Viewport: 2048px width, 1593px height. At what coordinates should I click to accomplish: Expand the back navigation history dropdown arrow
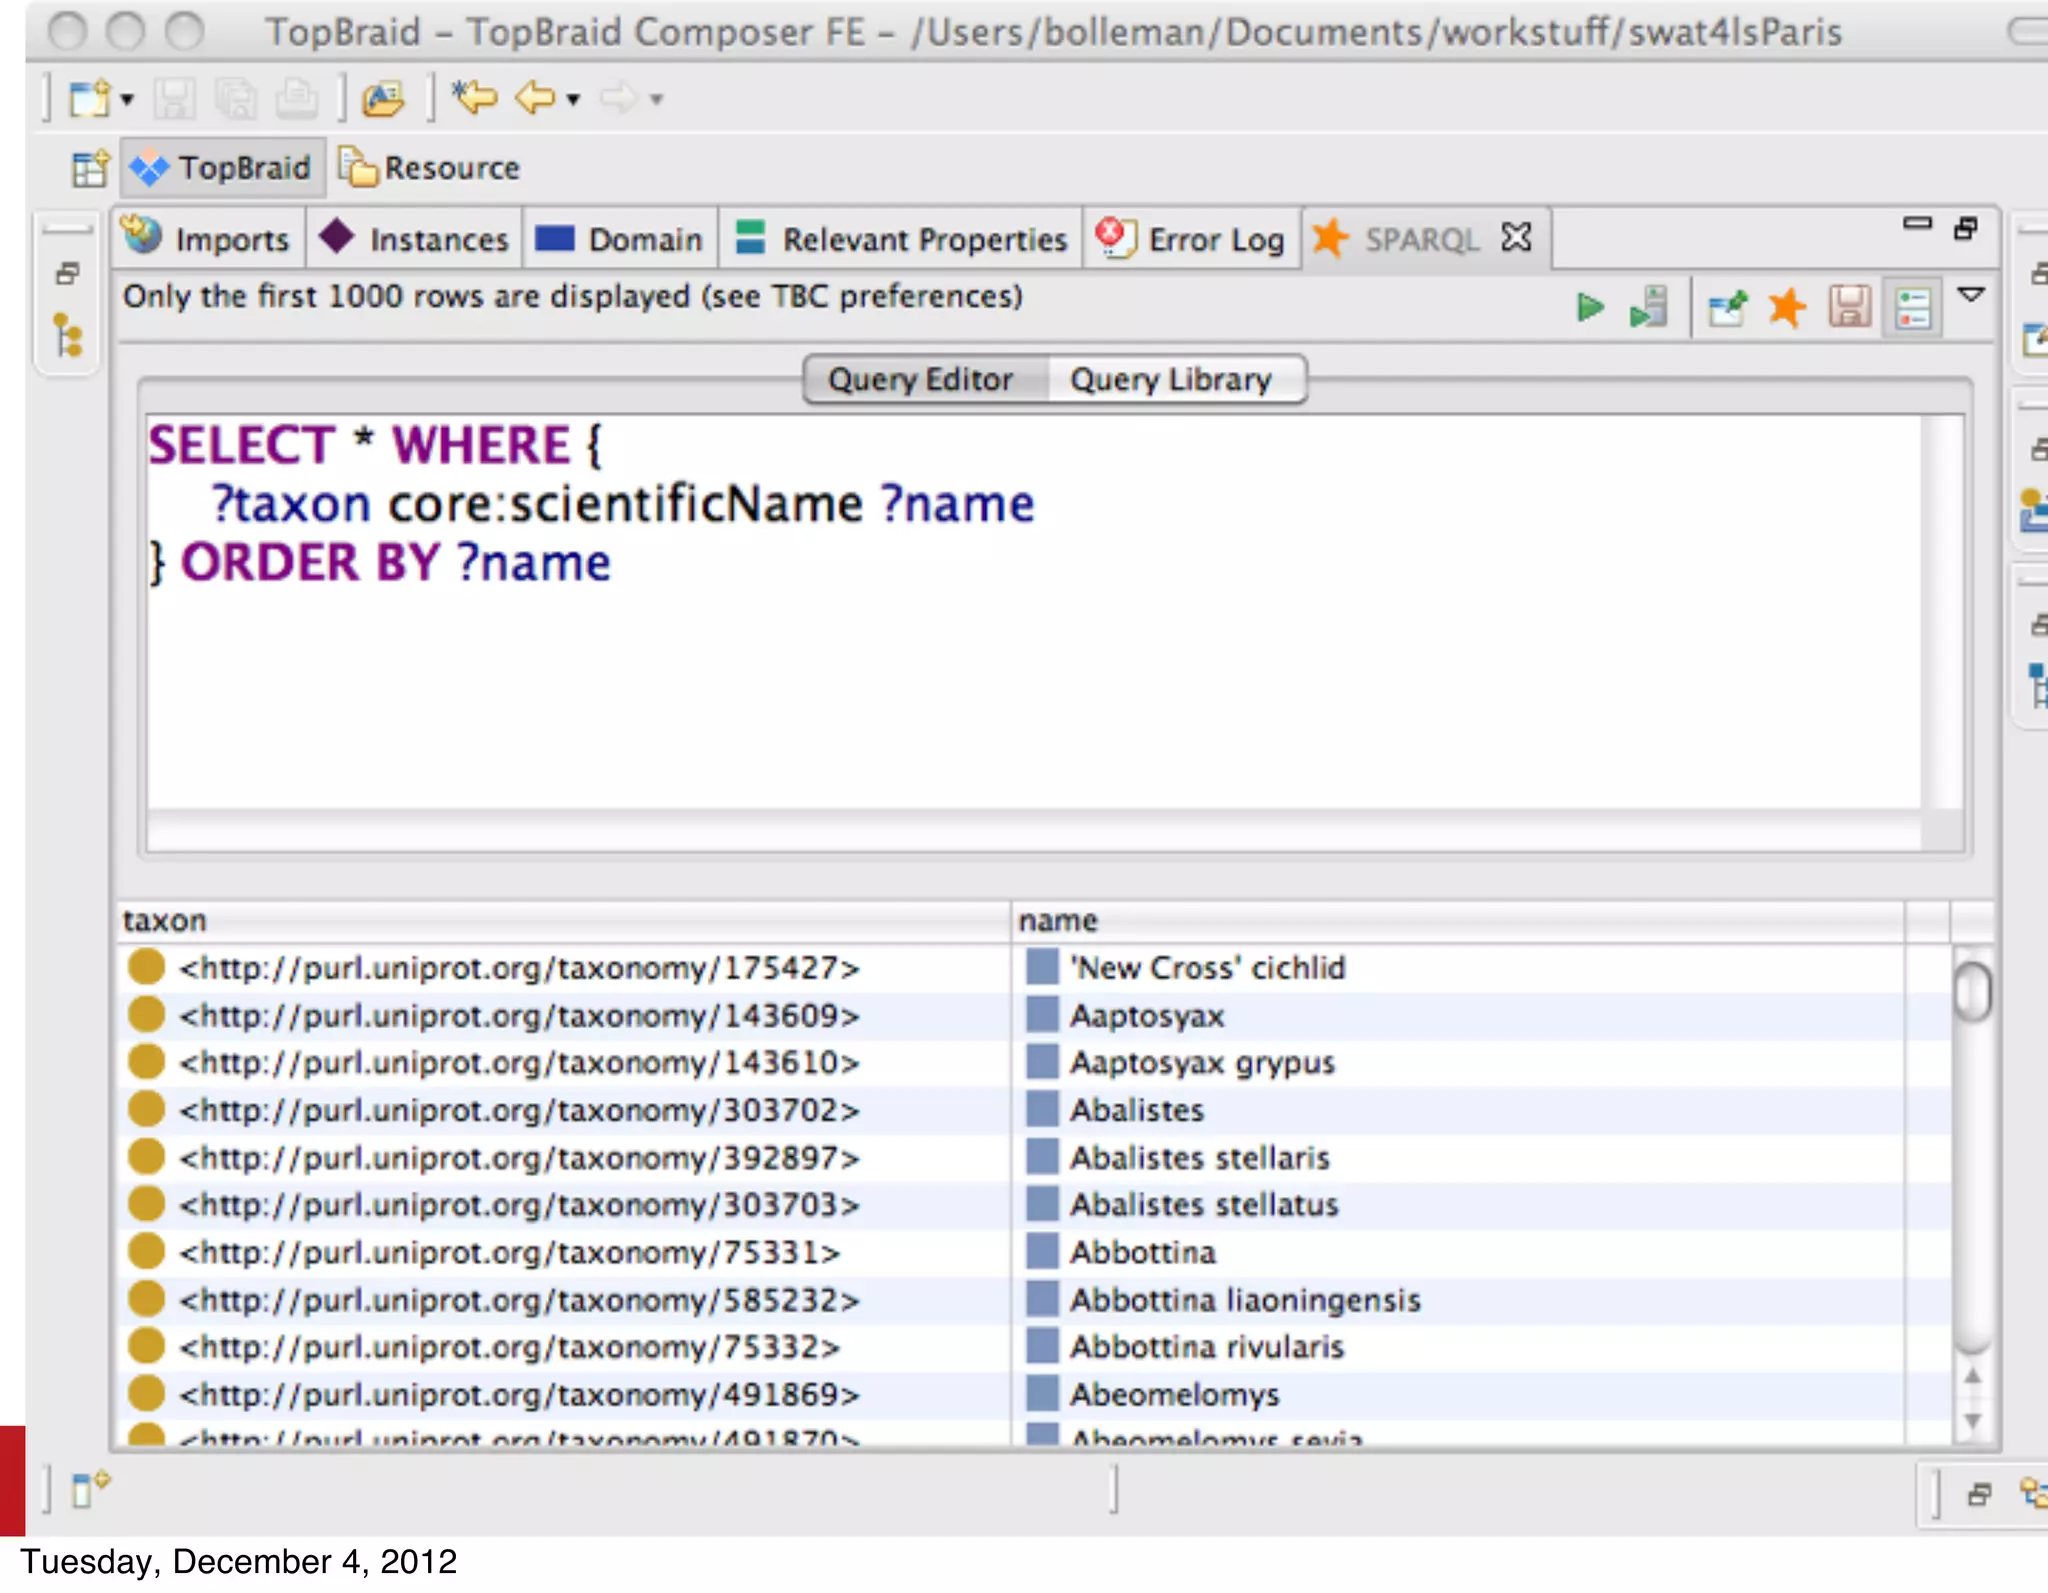click(x=573, y=99)
